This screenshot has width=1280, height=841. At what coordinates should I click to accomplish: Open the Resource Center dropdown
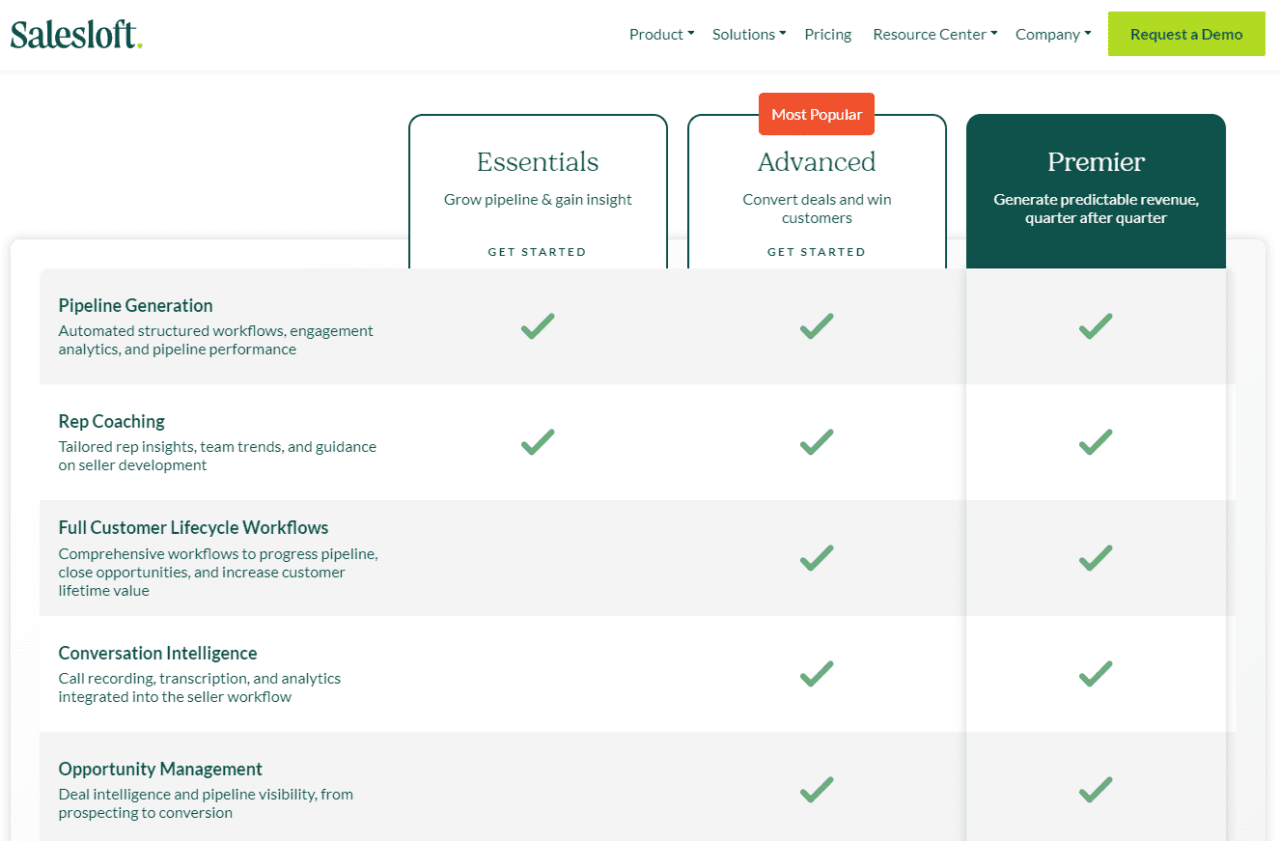coord(933,34)
